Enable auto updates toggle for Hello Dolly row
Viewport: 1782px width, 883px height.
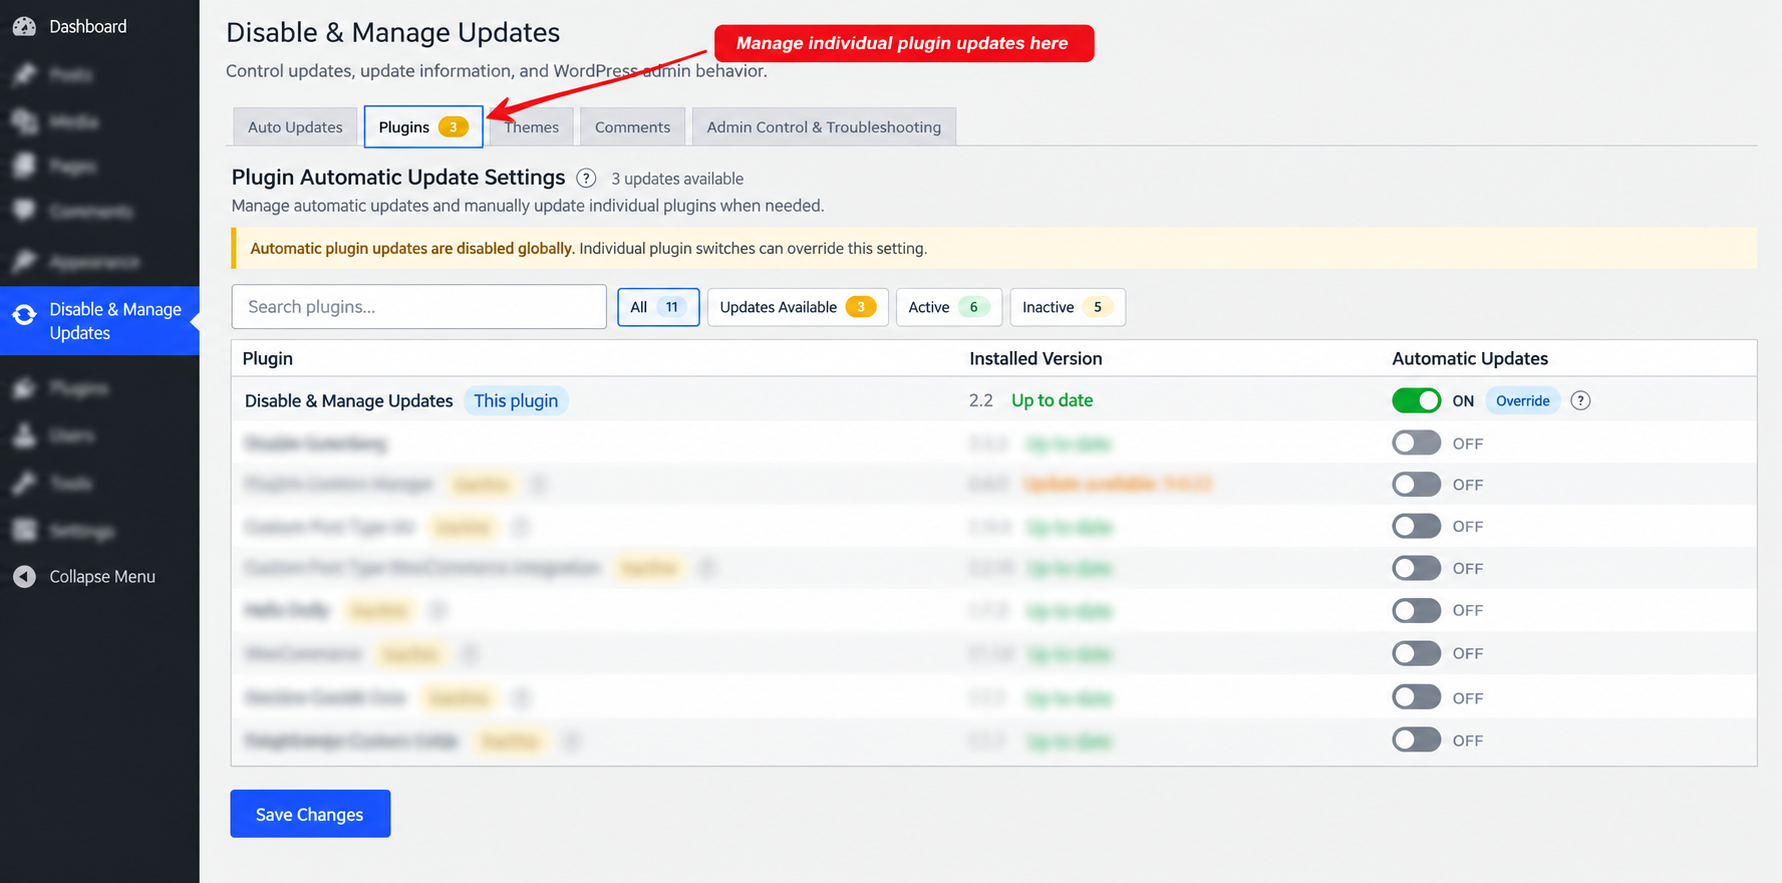point(1416,610)
